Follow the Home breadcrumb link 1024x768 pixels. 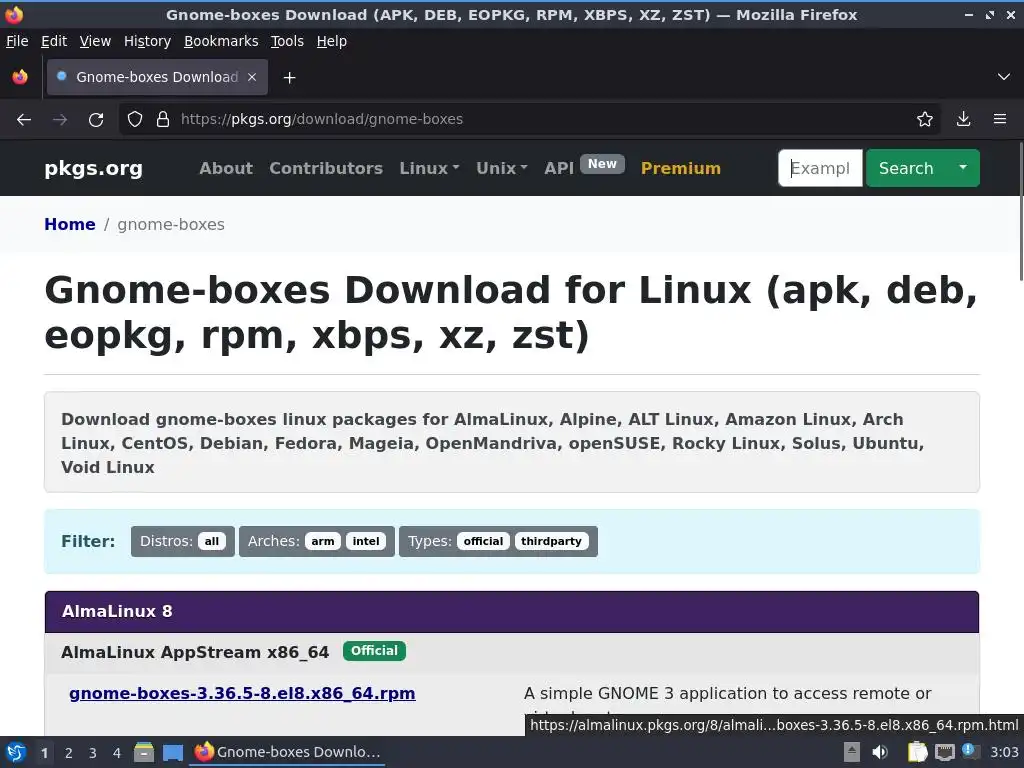[70, 225]
